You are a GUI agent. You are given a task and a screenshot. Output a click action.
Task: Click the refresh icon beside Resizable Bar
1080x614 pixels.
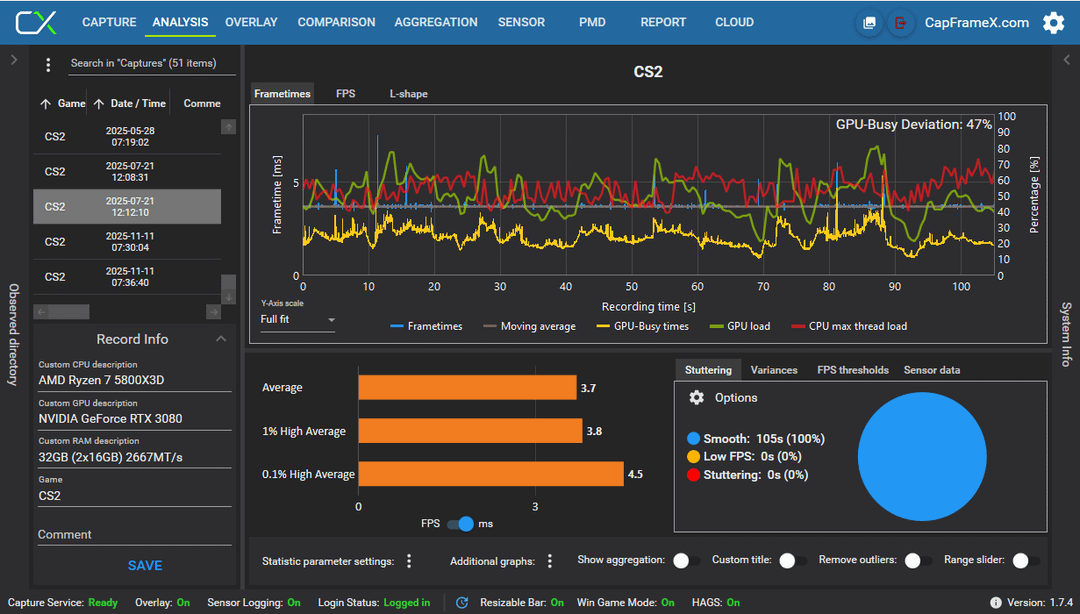point(462,602)
